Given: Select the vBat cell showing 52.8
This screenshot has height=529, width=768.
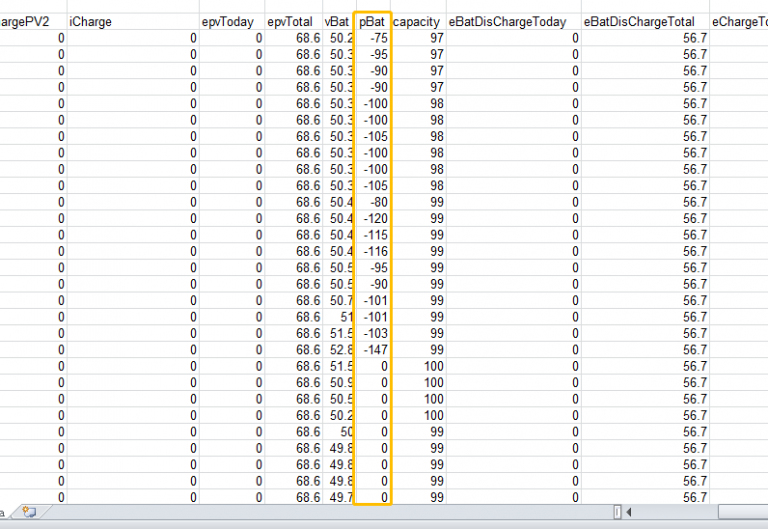Looking at the screenshot, I should 338,350.
